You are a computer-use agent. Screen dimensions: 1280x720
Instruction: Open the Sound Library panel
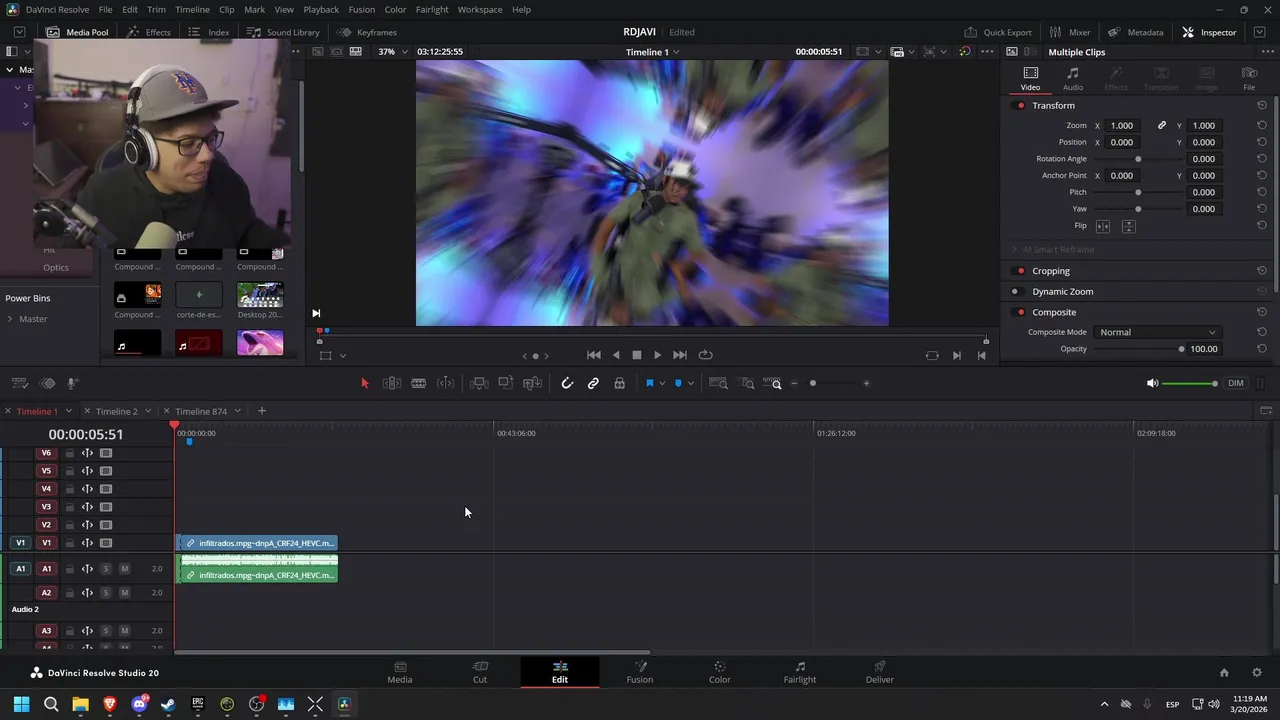point(283,32)
